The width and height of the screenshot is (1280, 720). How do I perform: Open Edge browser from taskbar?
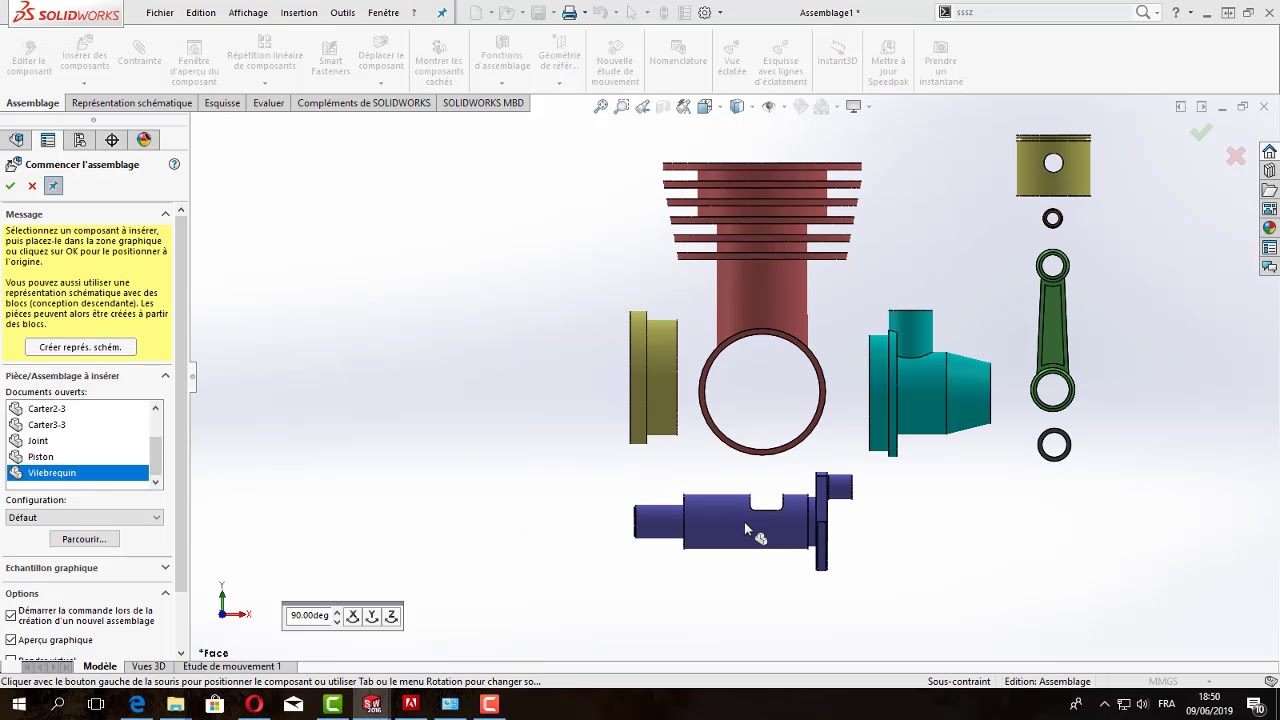click(137, 704)
